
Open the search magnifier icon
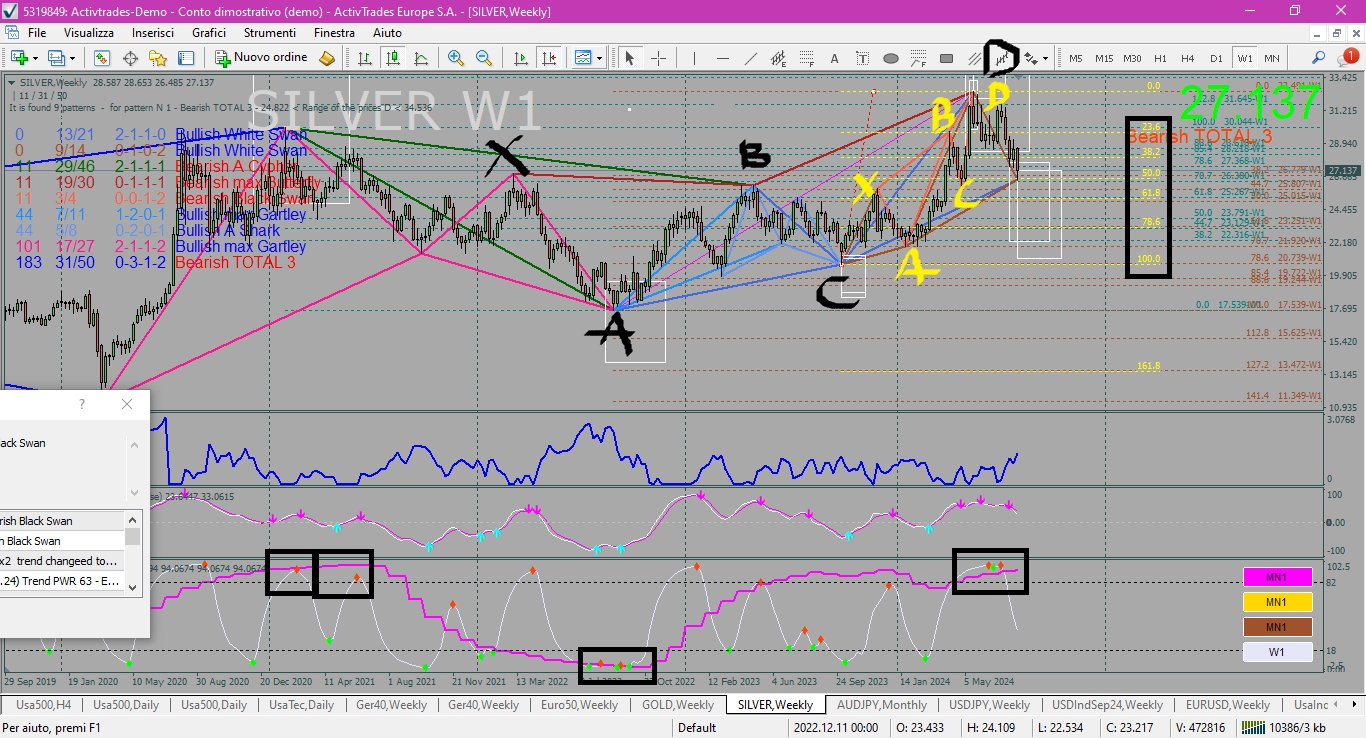point(1319,58)
